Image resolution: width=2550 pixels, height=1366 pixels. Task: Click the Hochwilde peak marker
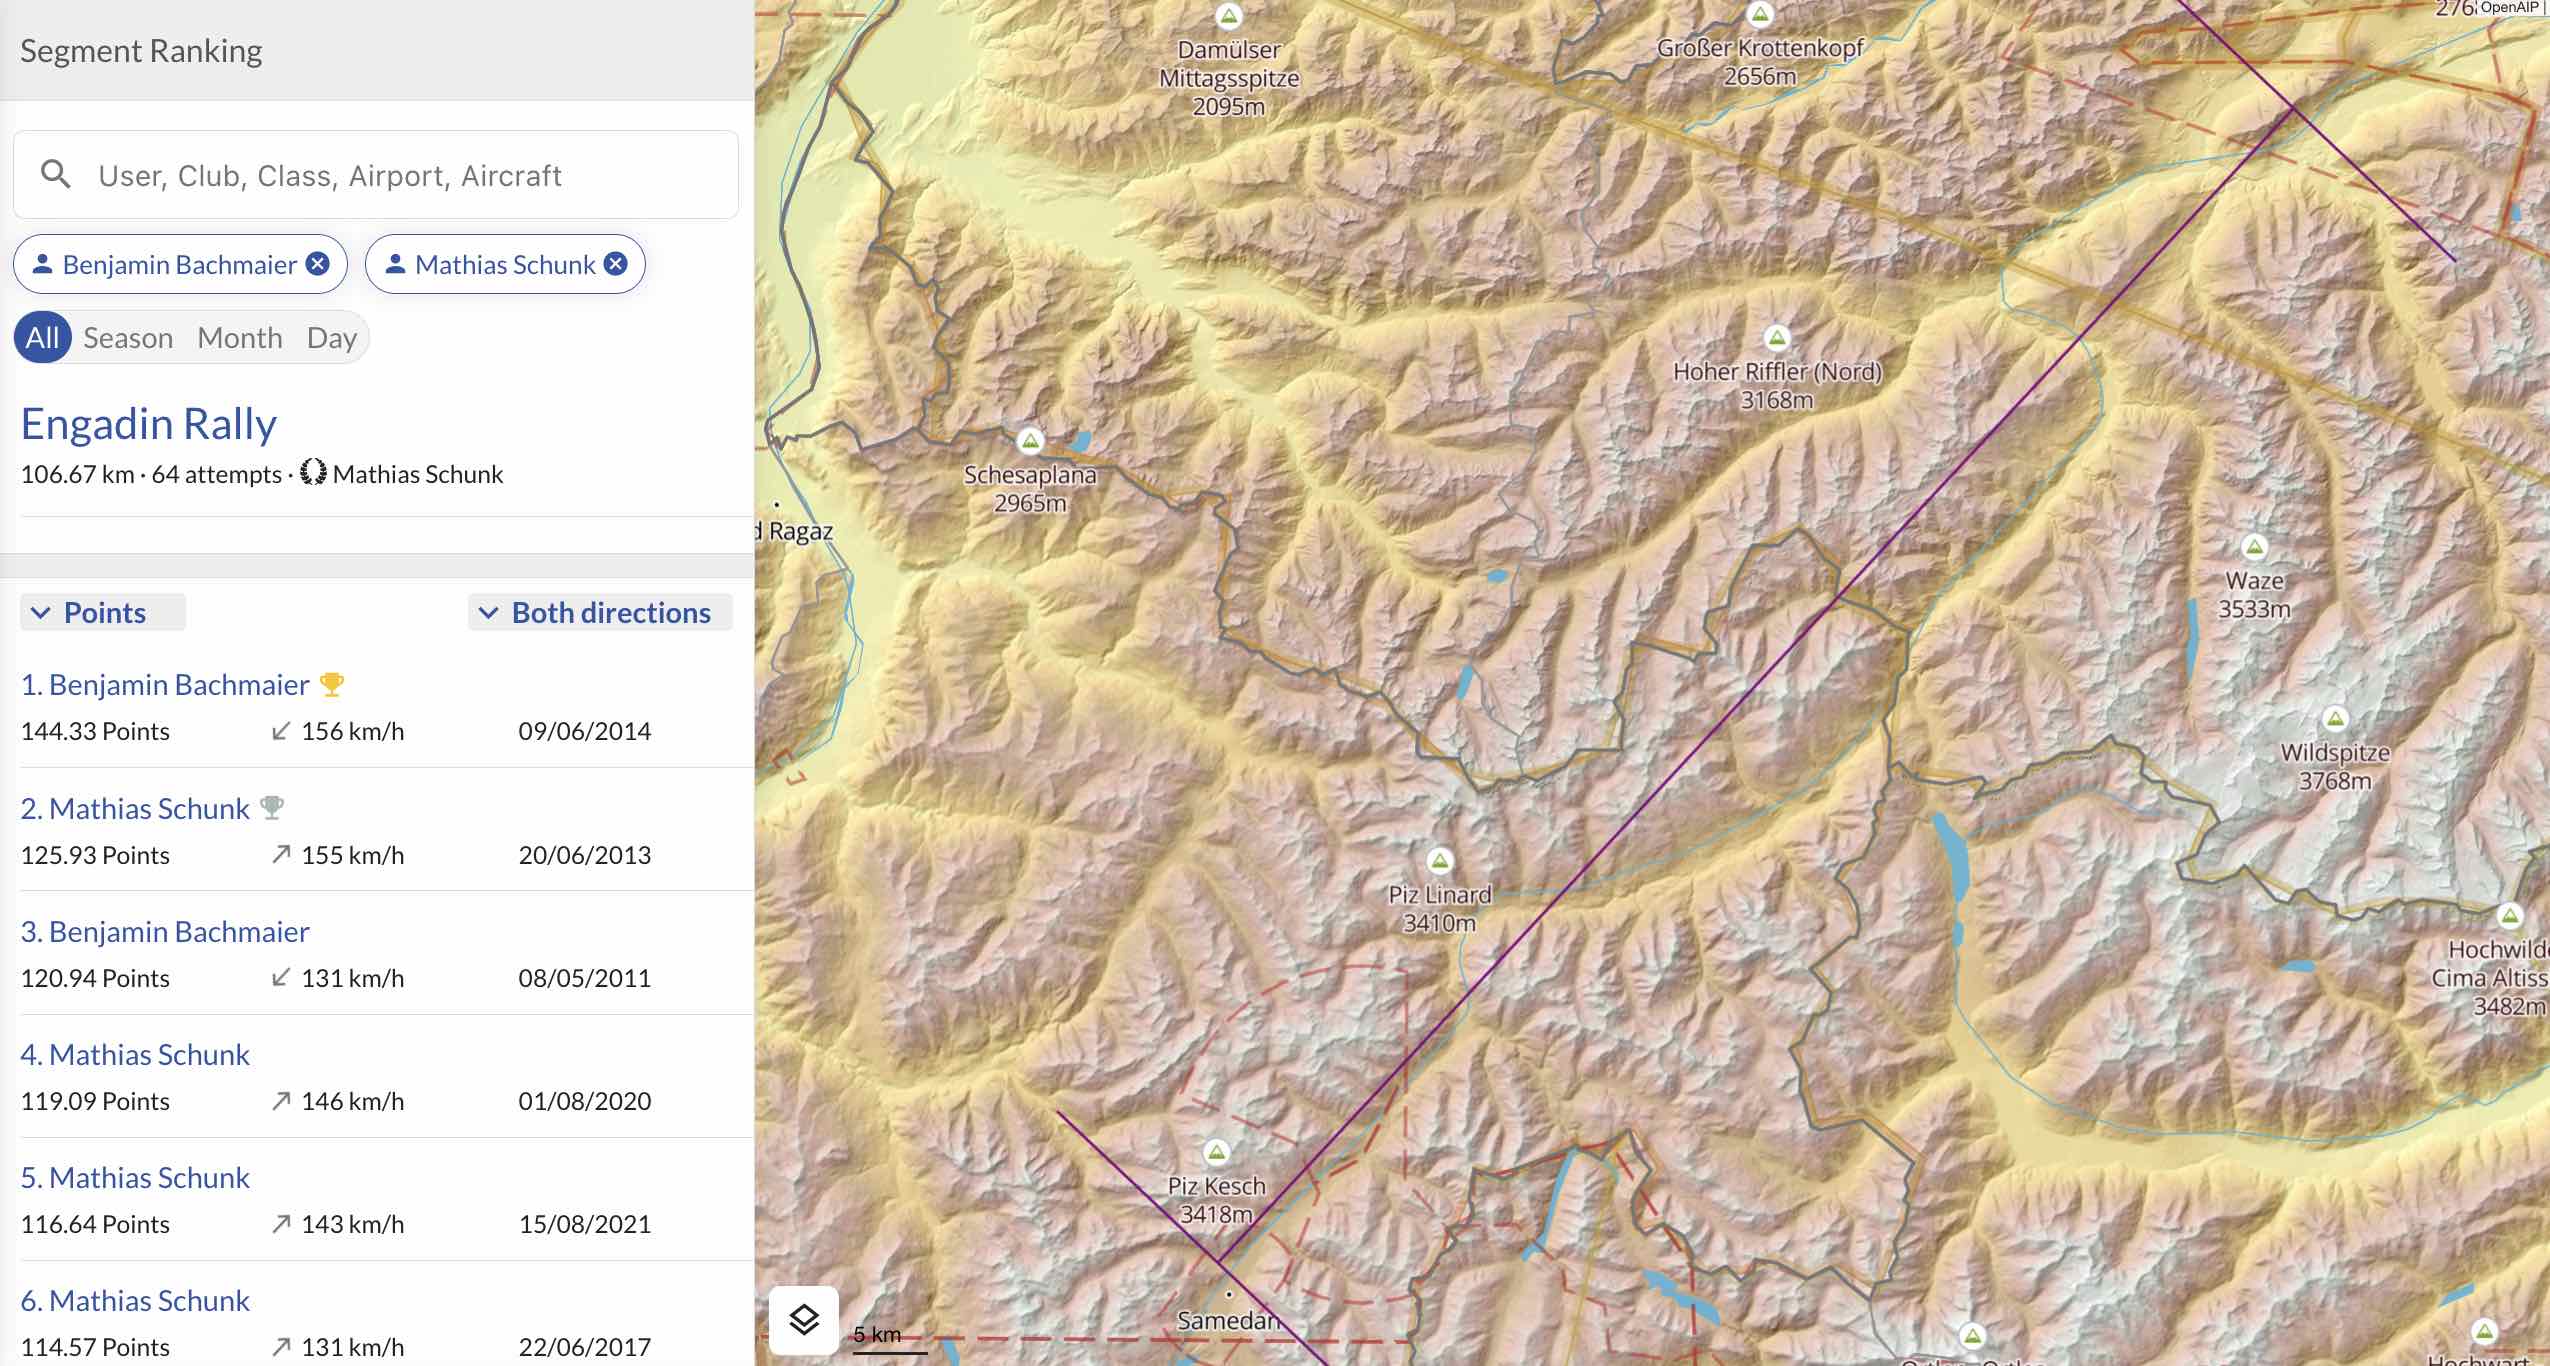click(x=2509, y=915)
